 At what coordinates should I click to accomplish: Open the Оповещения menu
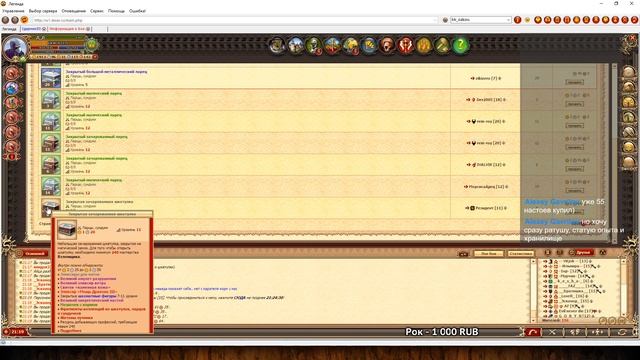(x=73, y=11)
